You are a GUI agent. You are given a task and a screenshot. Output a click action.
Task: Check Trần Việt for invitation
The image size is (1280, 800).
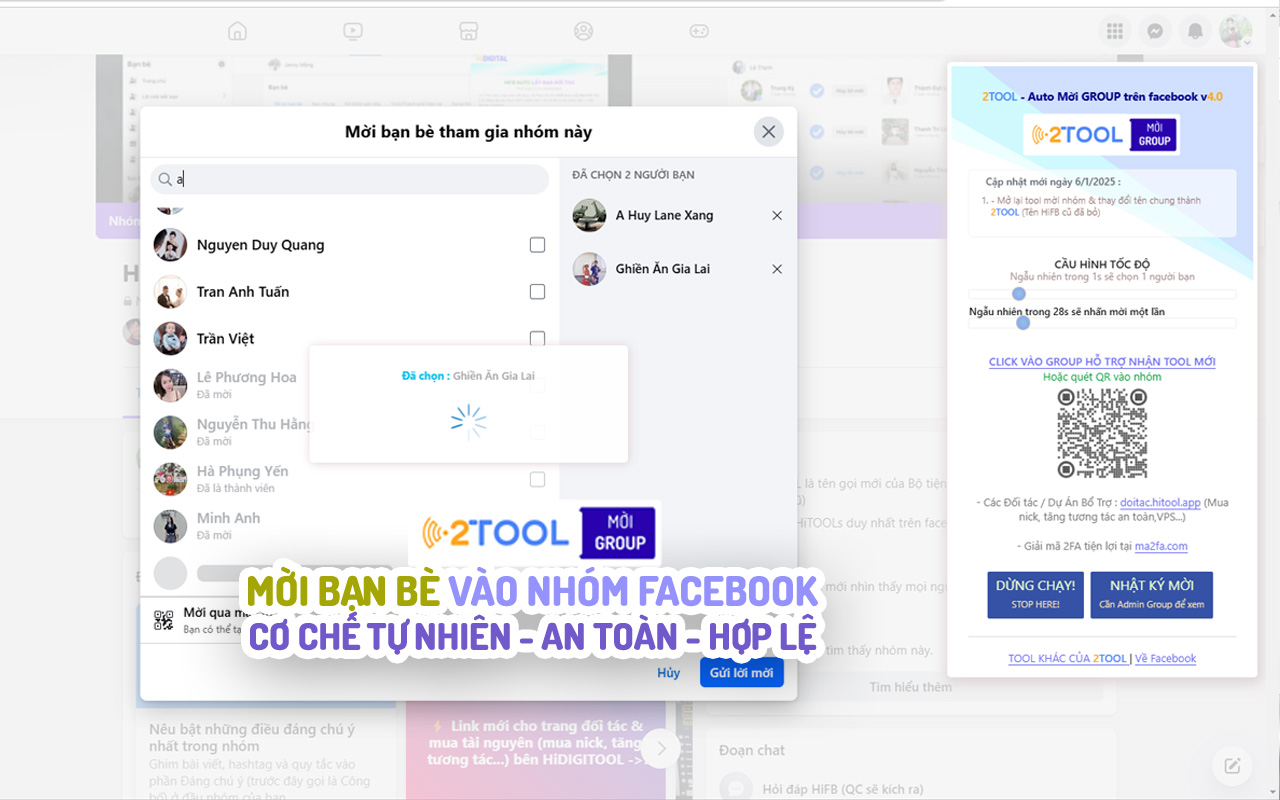pyautogui.click(x=537, y=338)
